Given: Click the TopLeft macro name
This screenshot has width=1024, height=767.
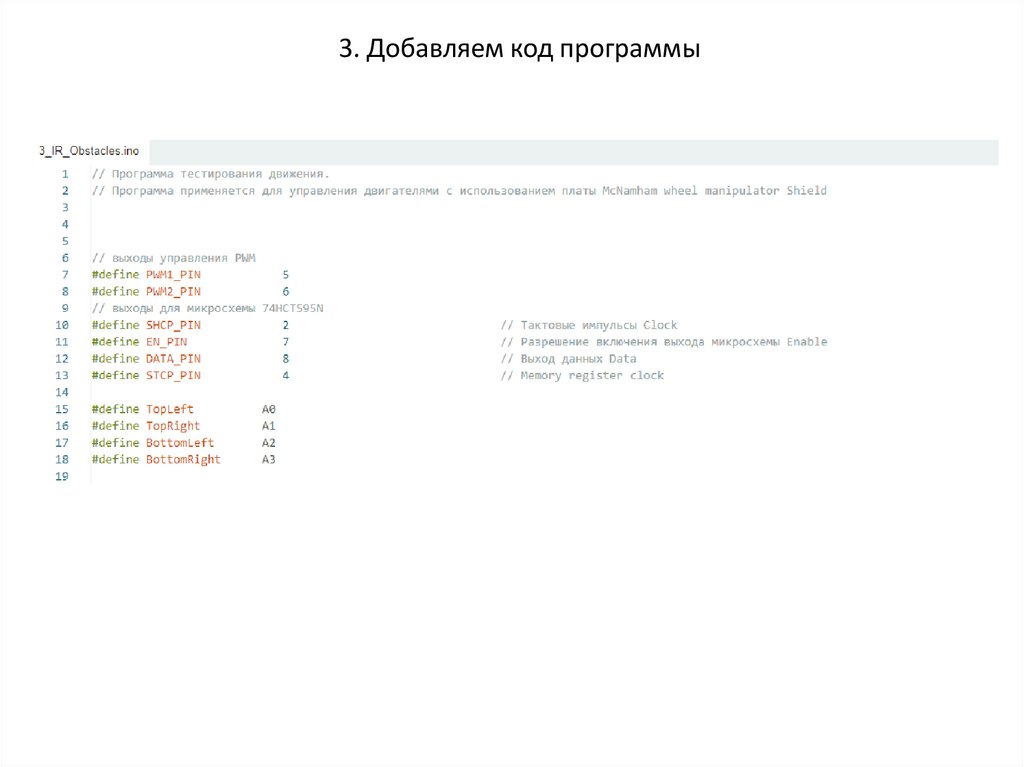Looking at the screenshot, I should (x=170, y=409).
